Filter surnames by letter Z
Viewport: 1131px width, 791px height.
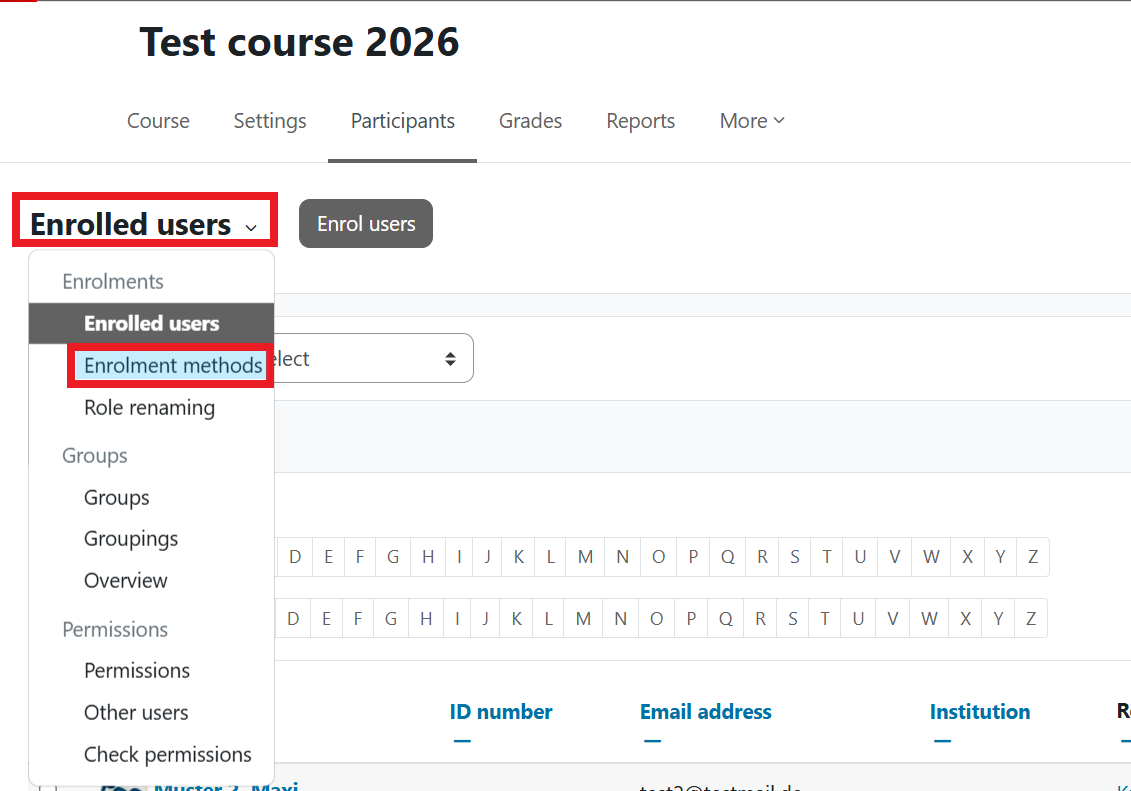point(1032,618)
